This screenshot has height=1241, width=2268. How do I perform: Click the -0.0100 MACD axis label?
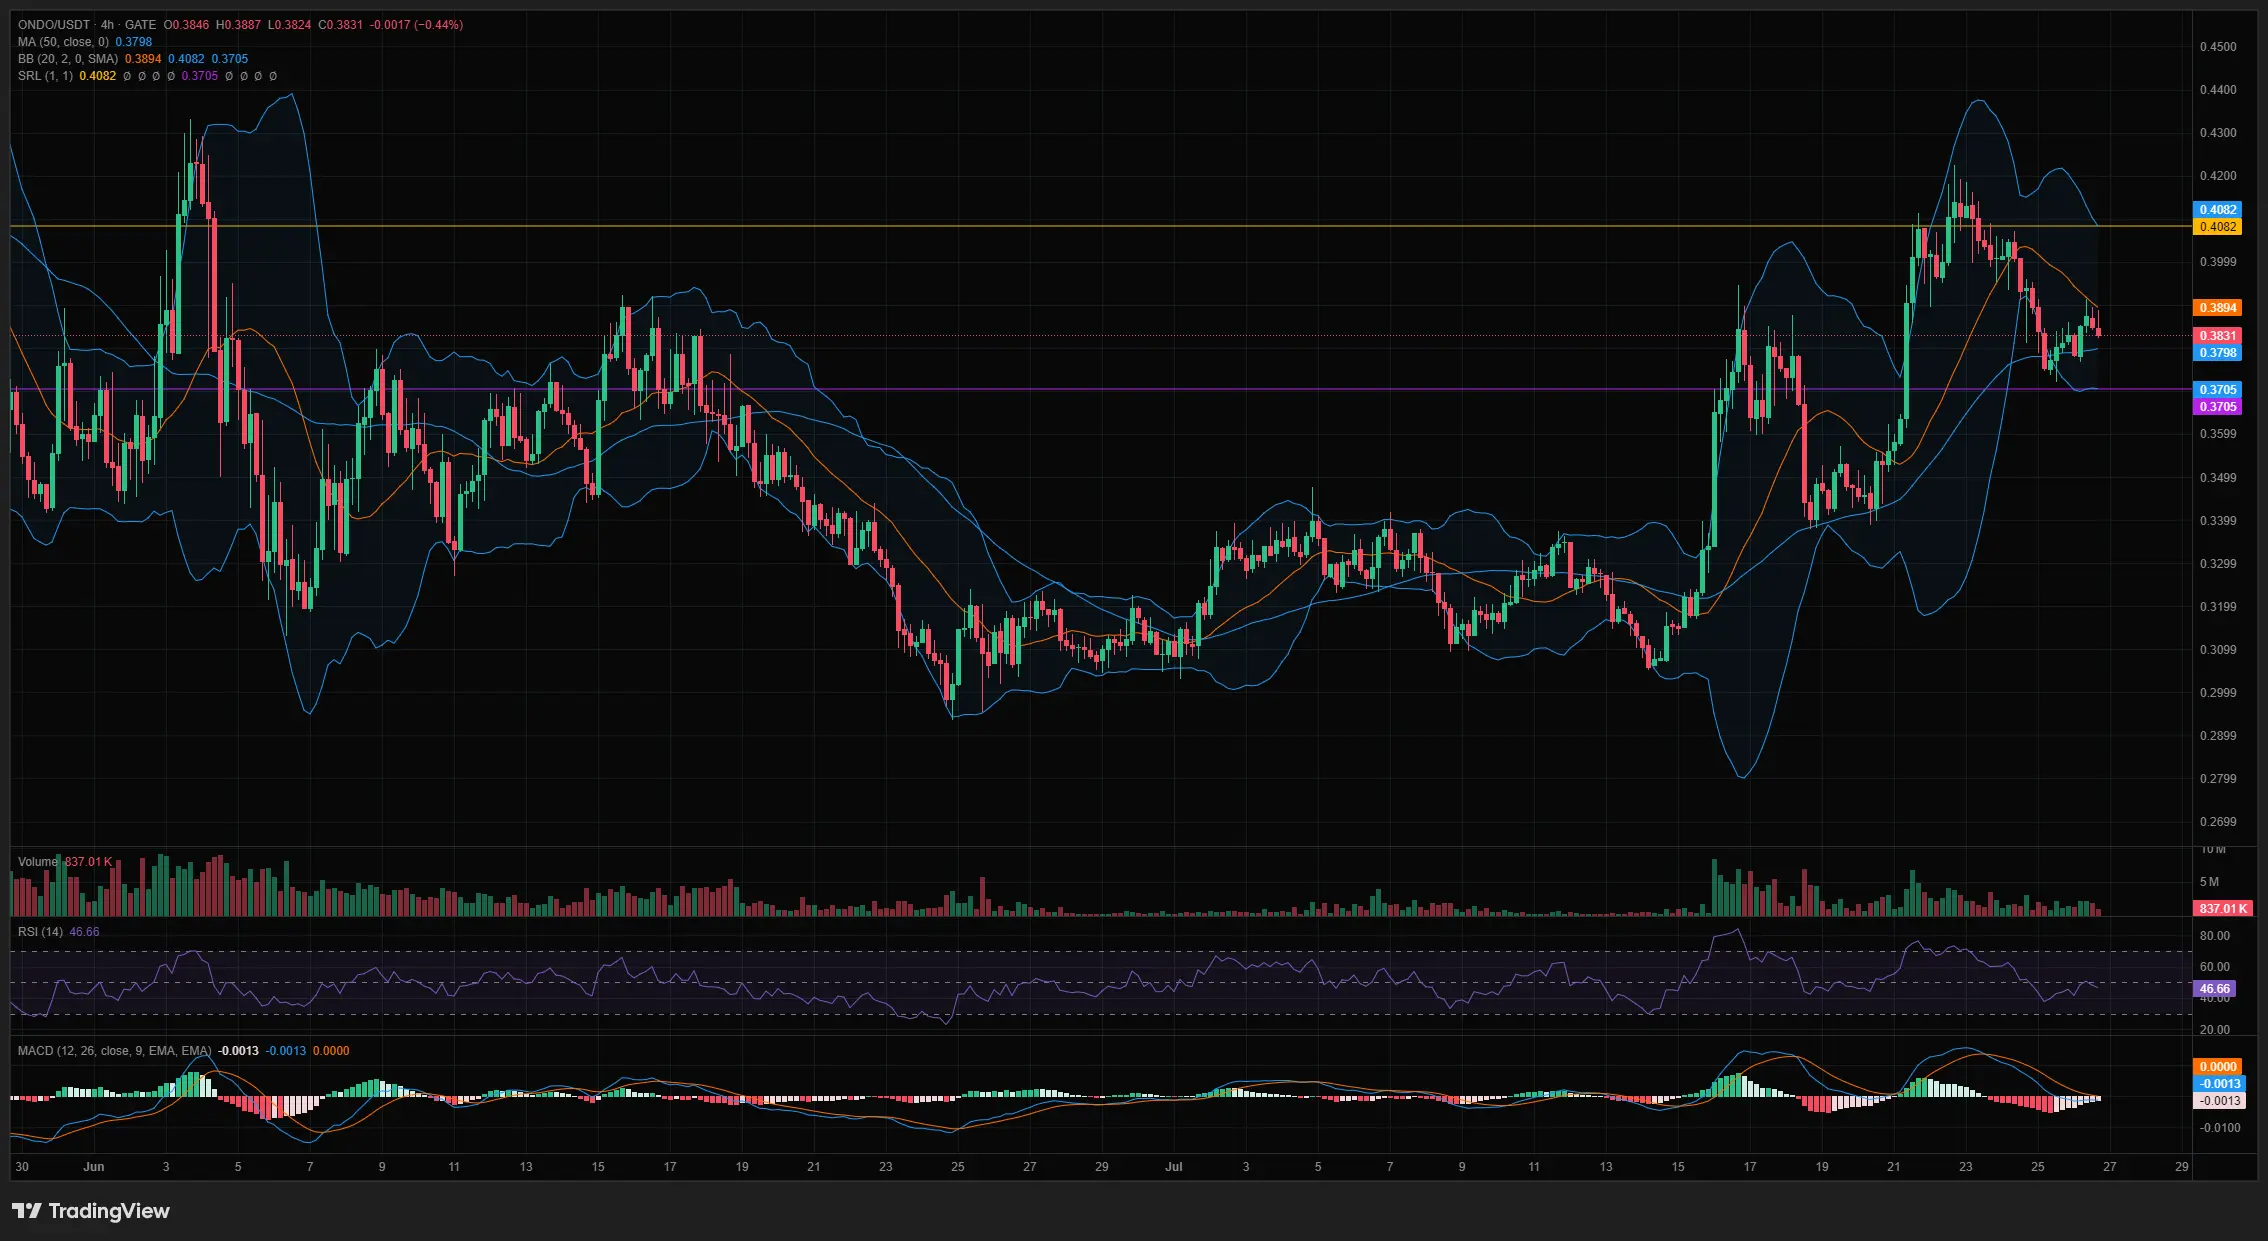click(x=2219, y=1128)
